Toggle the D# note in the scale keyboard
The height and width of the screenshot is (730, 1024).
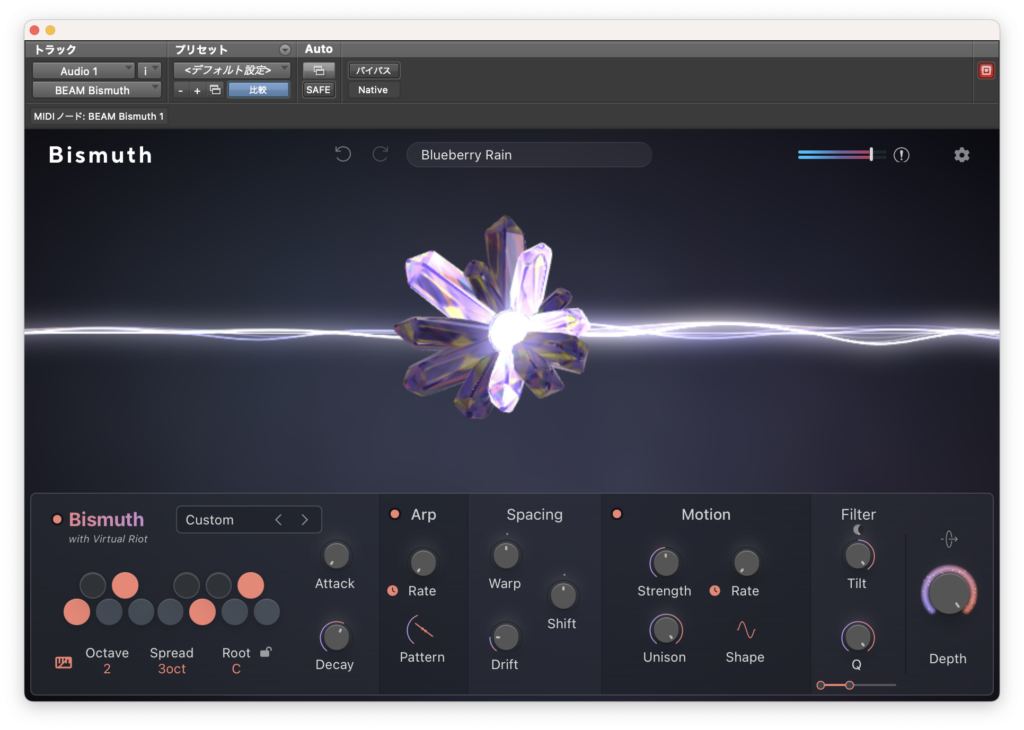coord(125,585)
